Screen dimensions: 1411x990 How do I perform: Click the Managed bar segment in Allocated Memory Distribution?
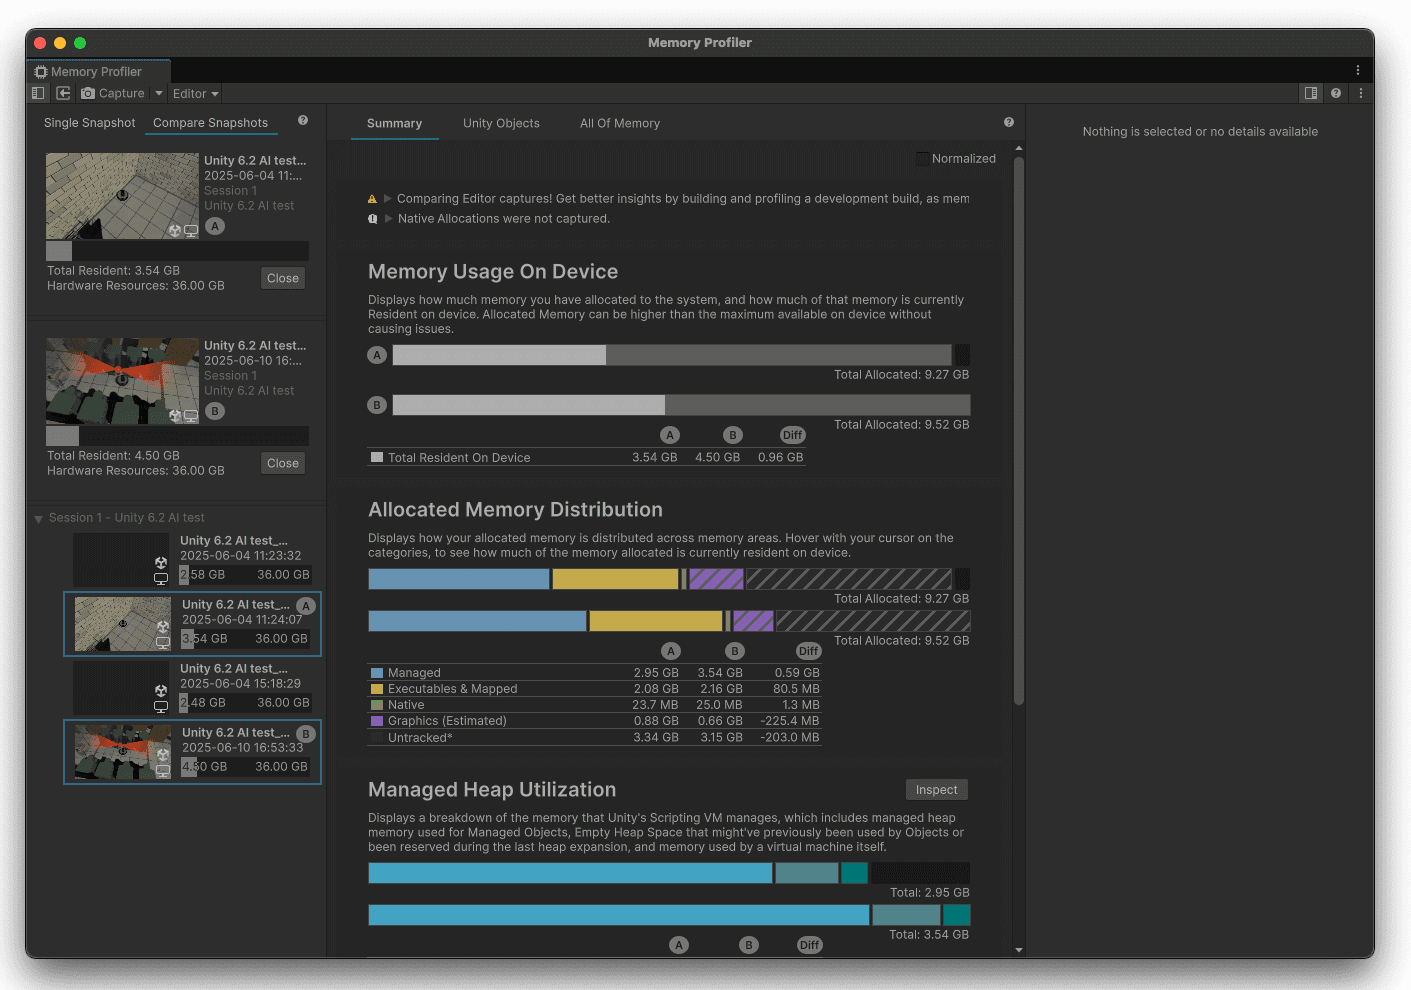pyautogui.click(x=458, y=578)
